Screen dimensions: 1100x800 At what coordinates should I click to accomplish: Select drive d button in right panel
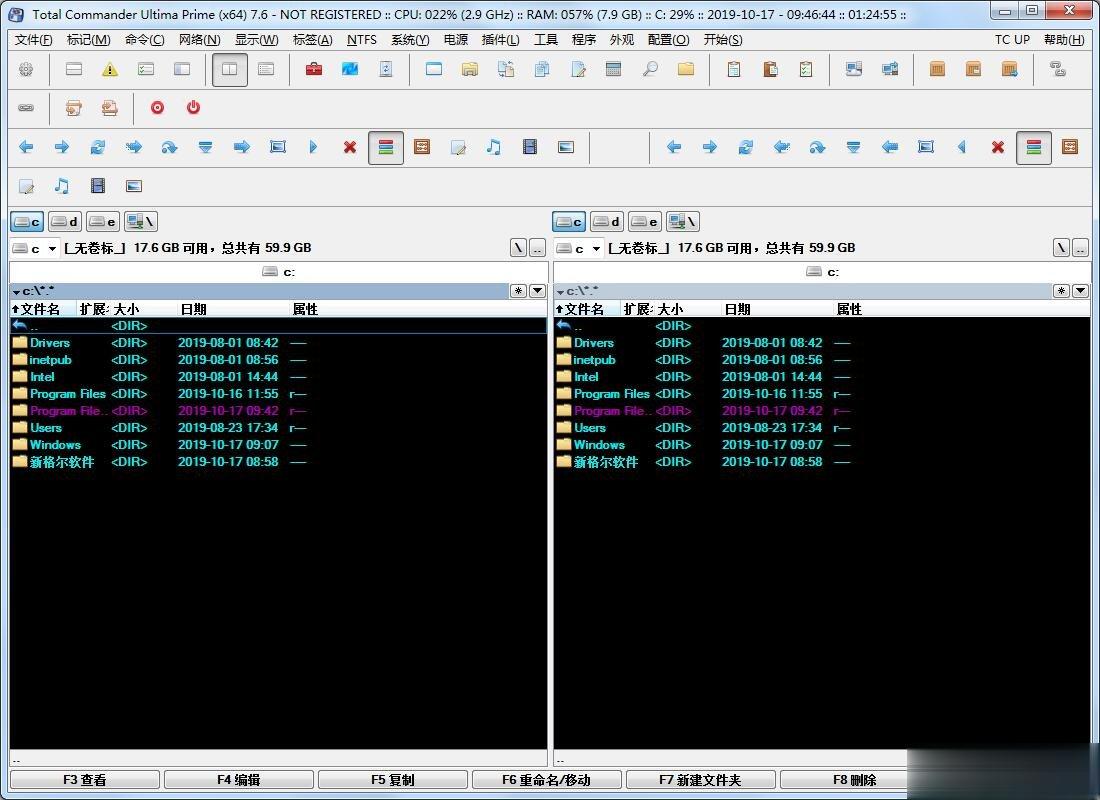point(607,222)
